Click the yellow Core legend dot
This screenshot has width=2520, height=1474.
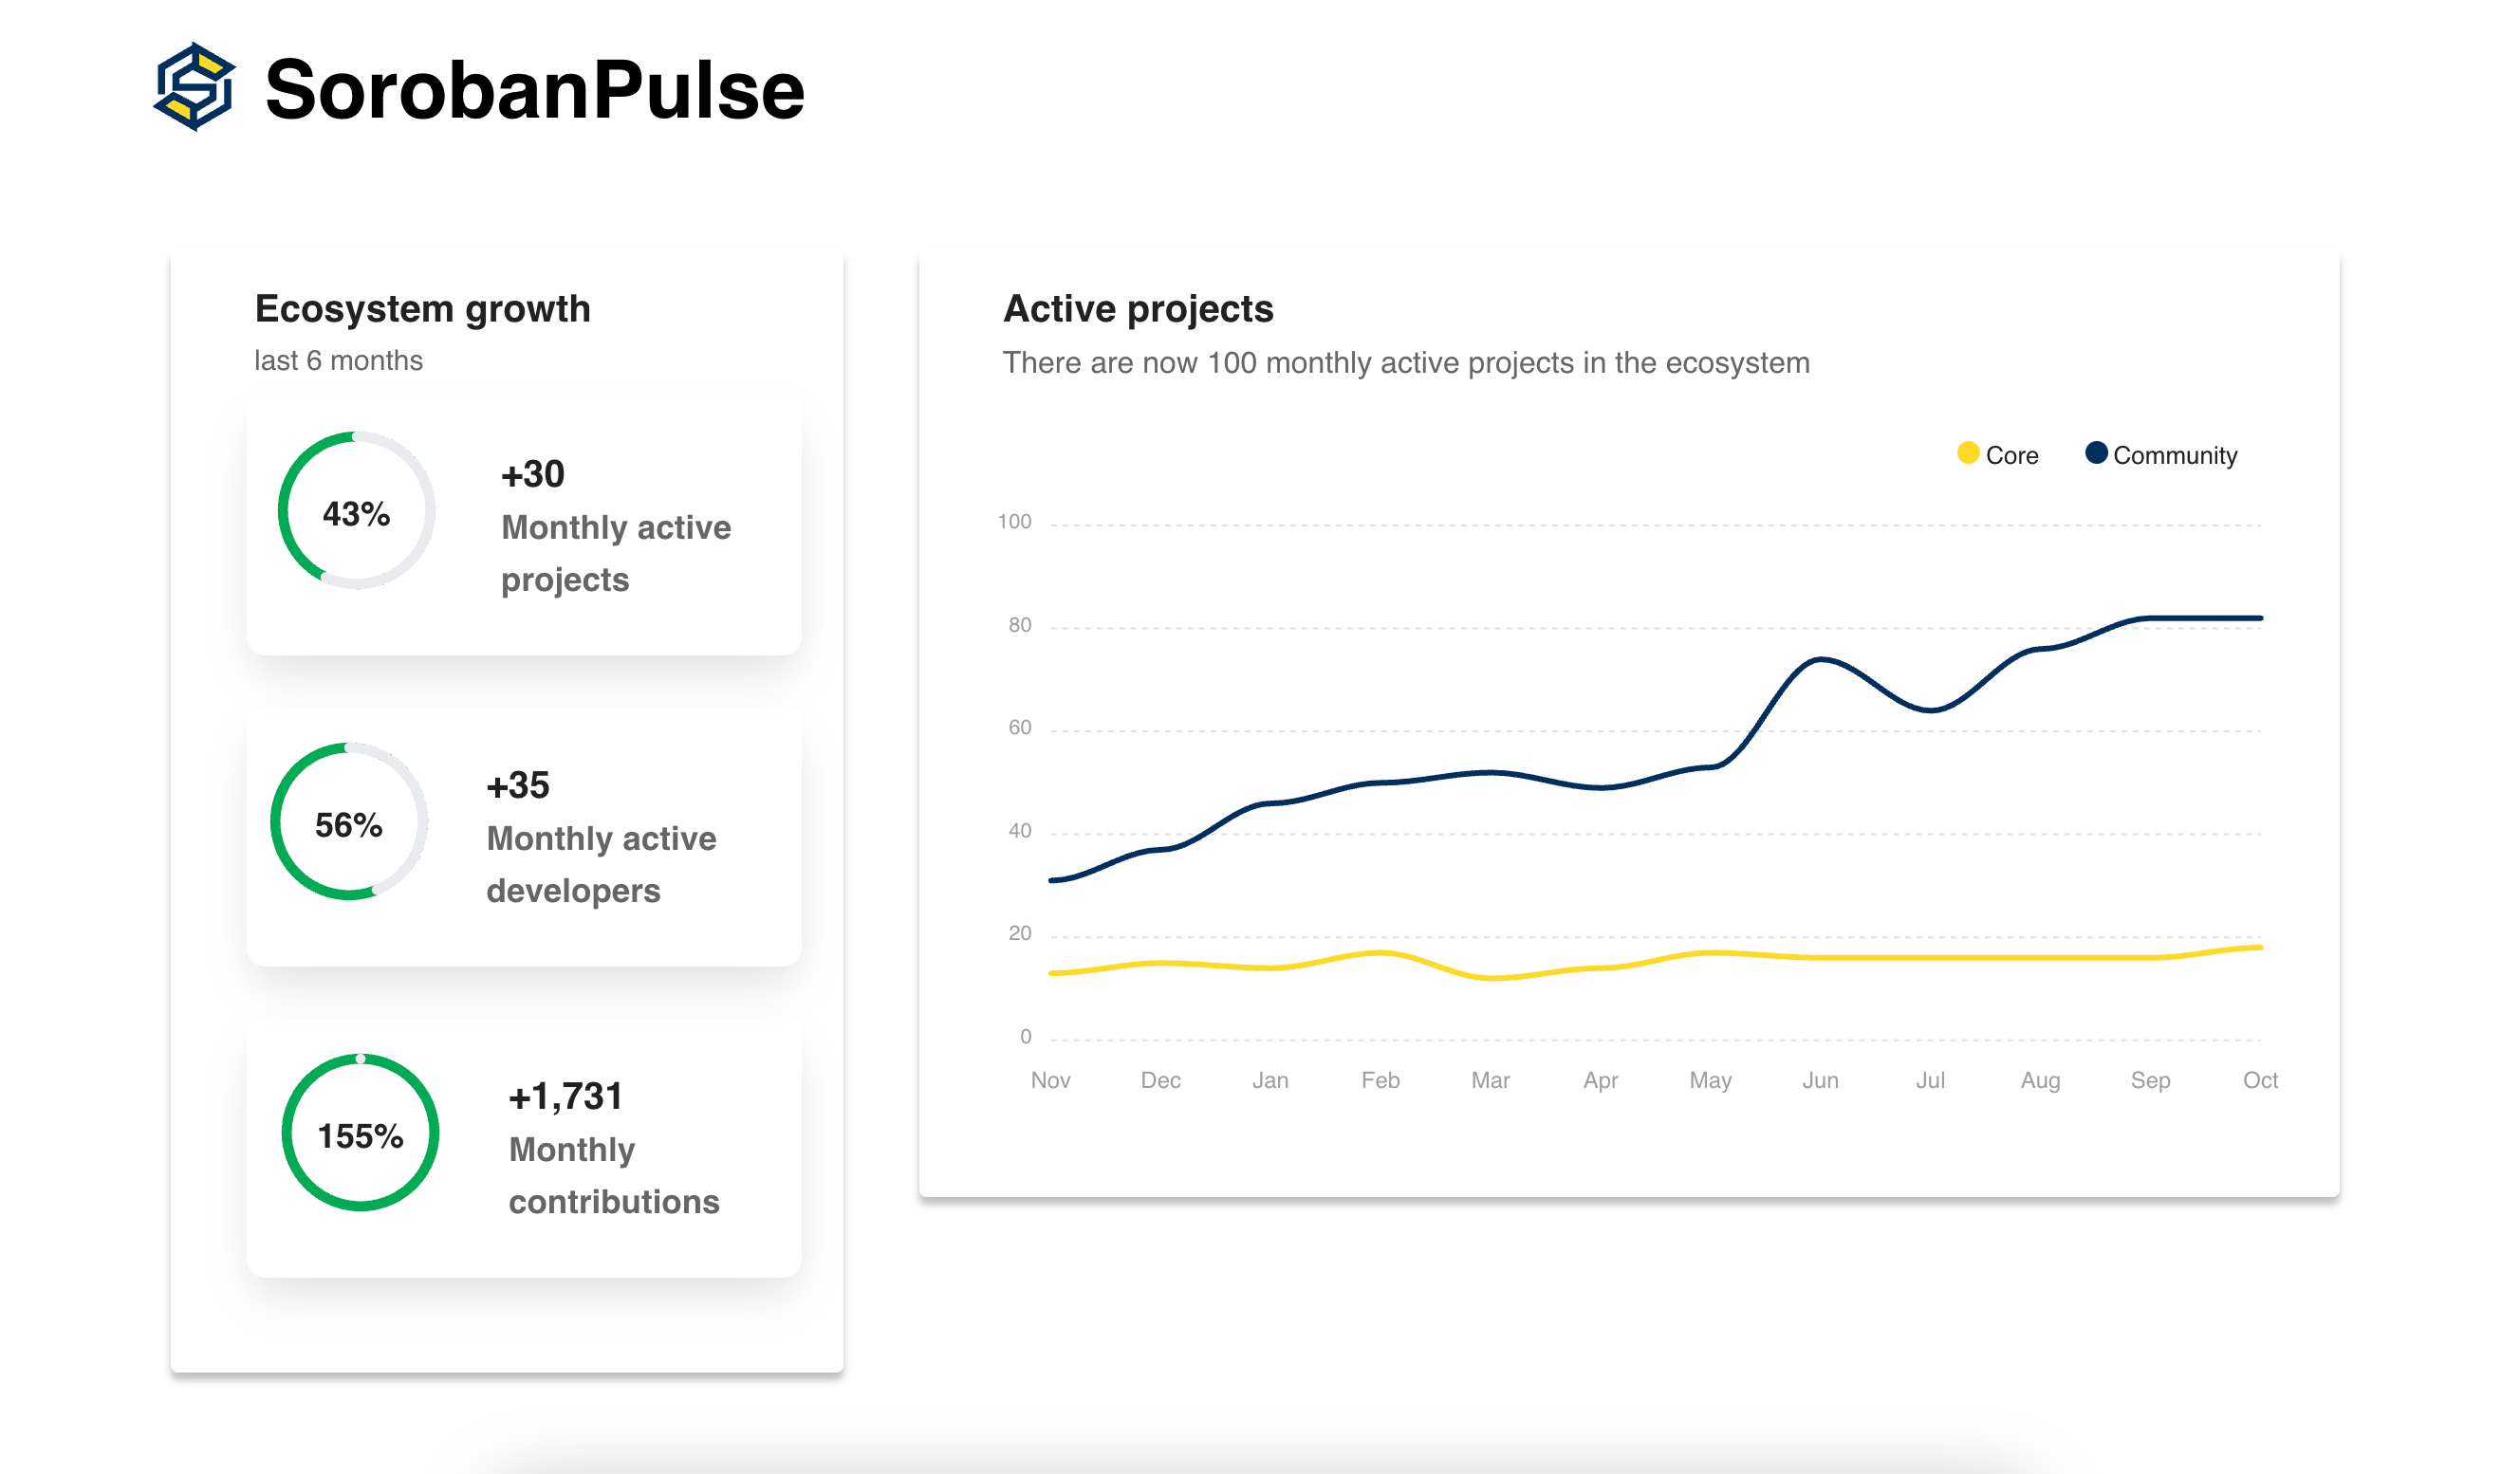1968,454
